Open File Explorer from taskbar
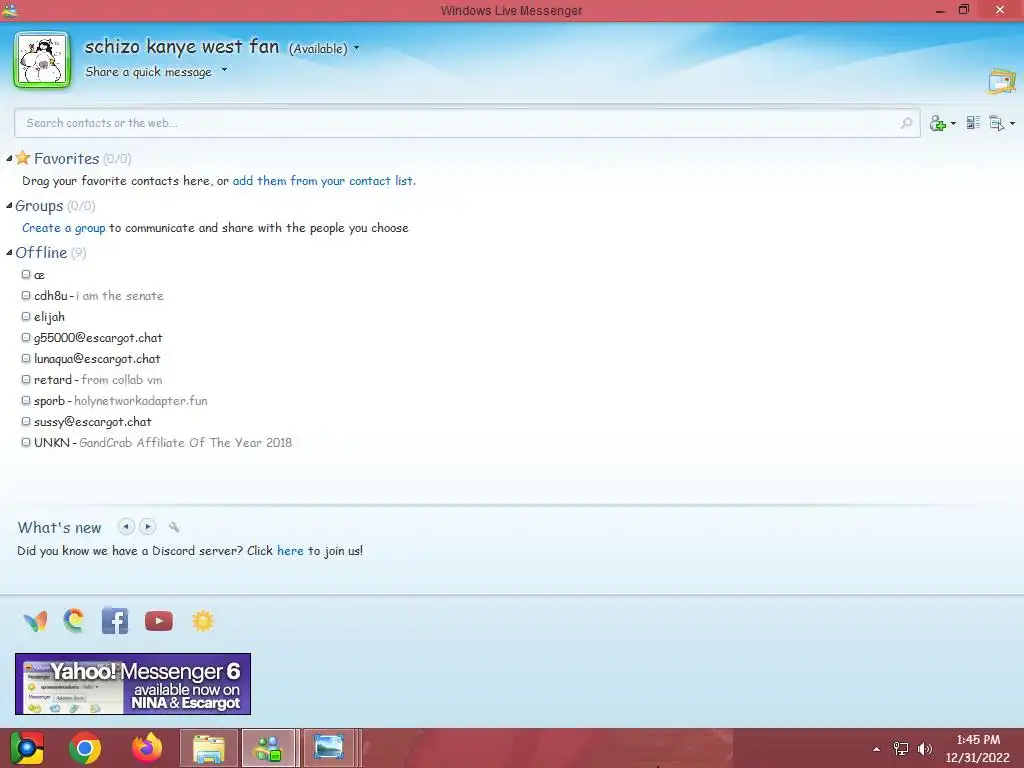The width and height of the screenshot is (1024, 768). [209, 748]
